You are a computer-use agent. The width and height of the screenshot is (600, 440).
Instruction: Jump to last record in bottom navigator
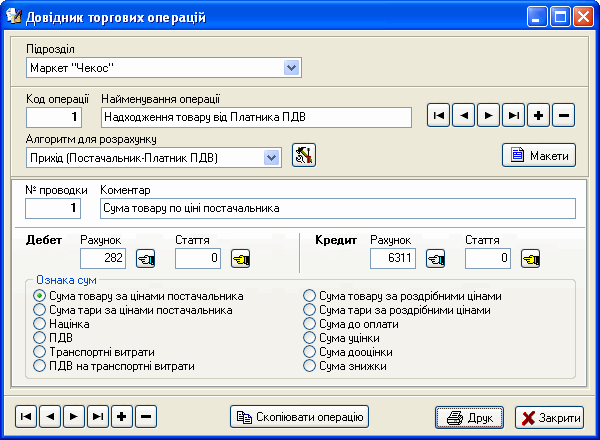[x=98, y=416]
